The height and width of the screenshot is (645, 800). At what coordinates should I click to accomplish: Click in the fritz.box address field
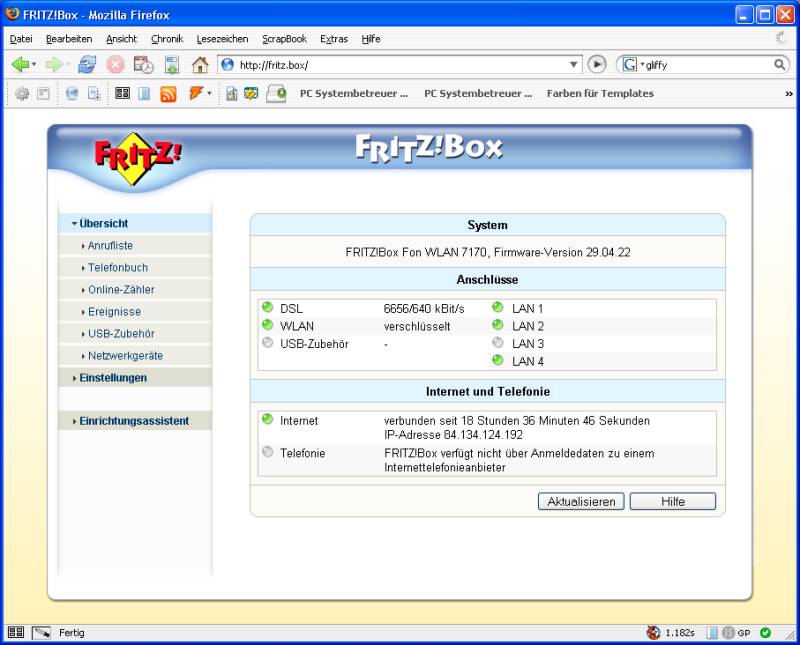(x=401, y=65)
